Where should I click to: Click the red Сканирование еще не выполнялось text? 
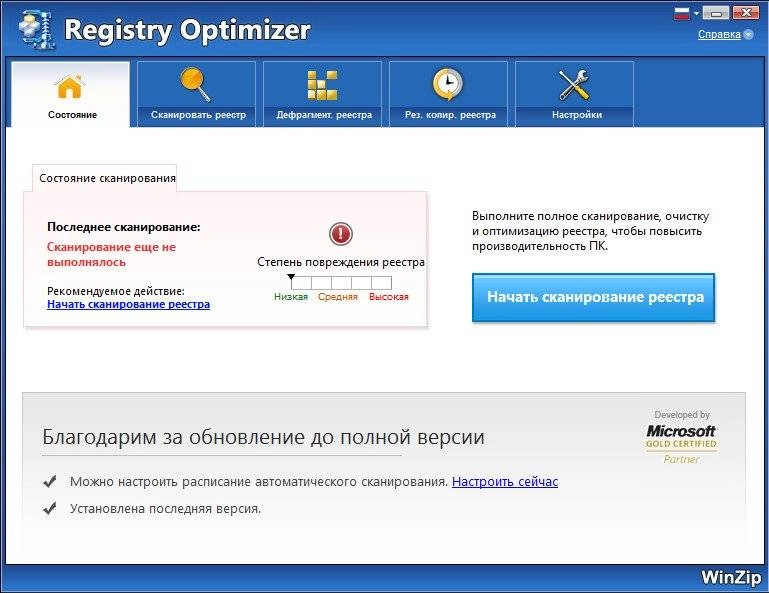(x=111, y=255)
